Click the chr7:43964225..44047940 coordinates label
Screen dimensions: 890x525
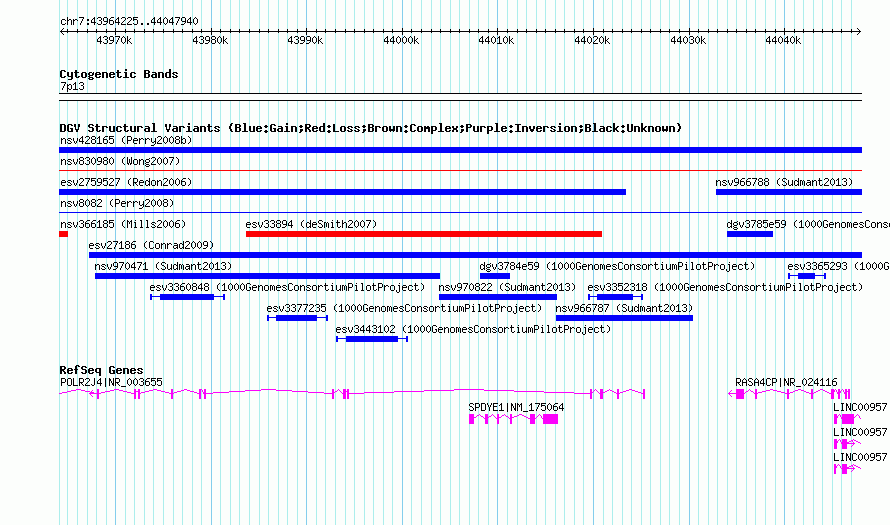point(129,21)
